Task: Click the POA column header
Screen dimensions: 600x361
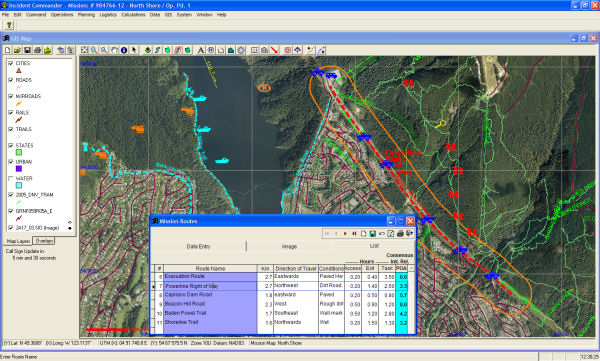Action: [401, 268]
